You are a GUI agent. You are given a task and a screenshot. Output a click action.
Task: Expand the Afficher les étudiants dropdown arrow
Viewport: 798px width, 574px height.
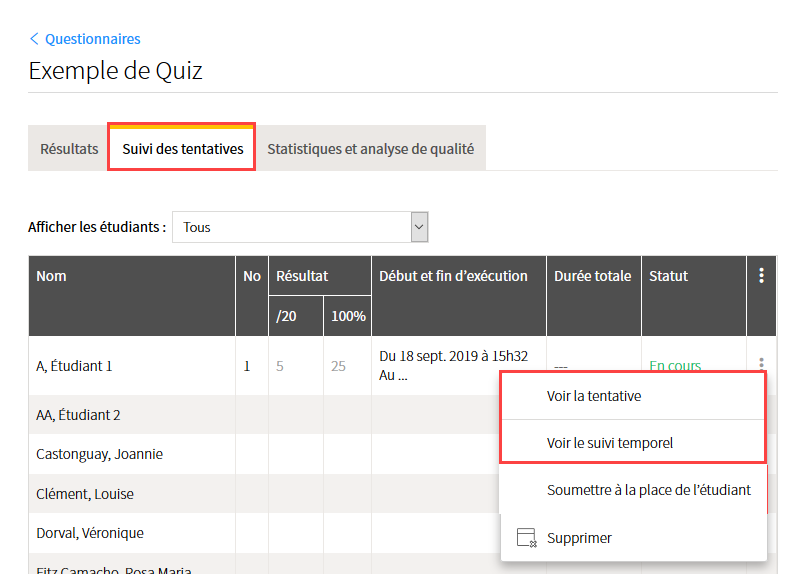(419, 227)
